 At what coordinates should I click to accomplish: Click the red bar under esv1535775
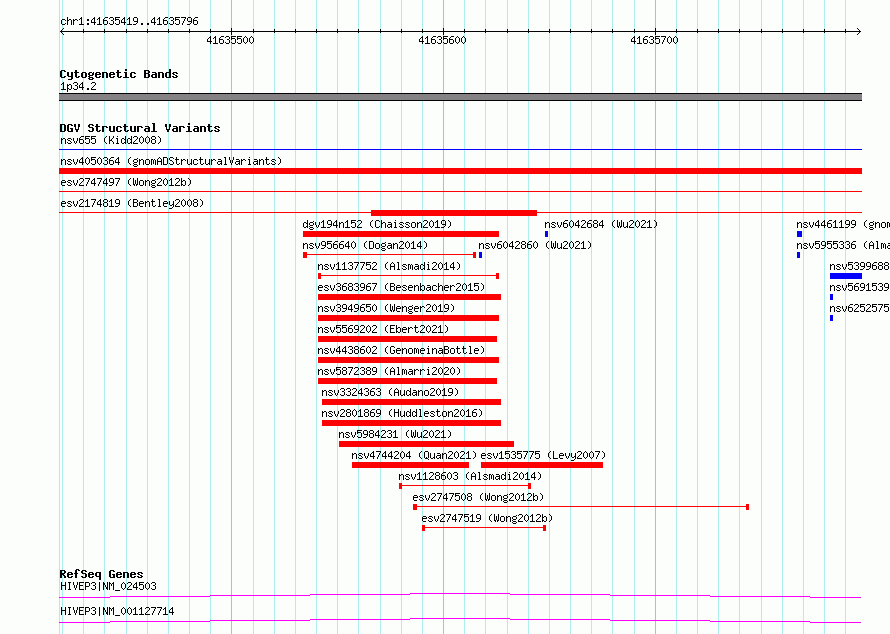(541, 465)
